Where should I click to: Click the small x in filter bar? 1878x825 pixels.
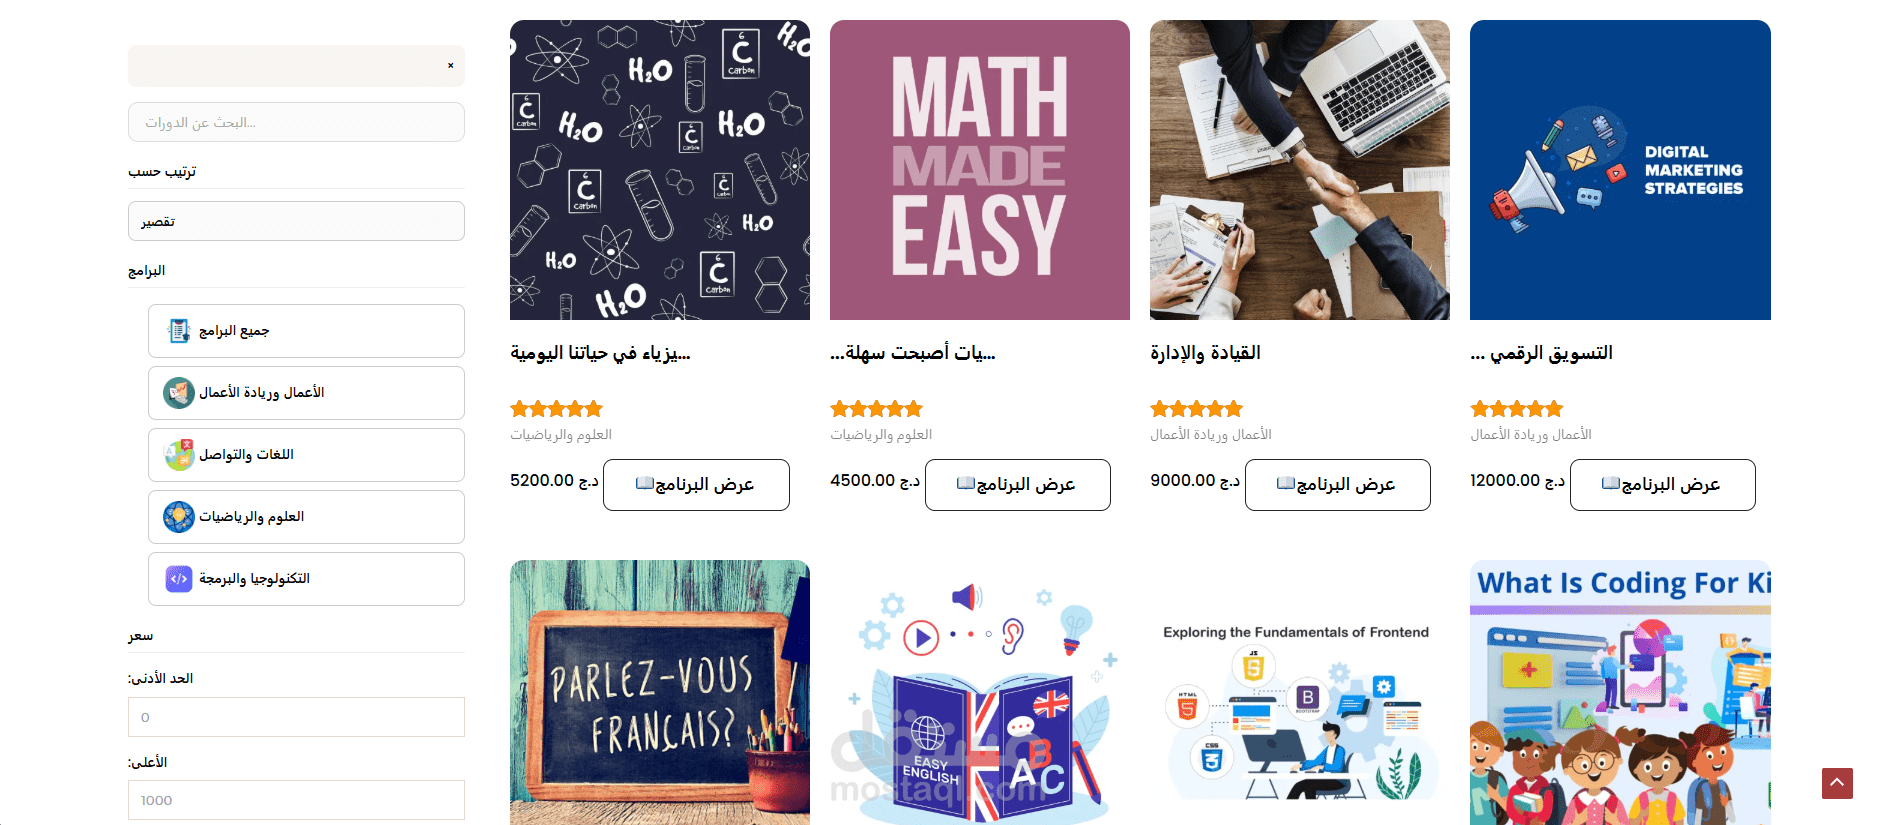[x=451, y=66]
